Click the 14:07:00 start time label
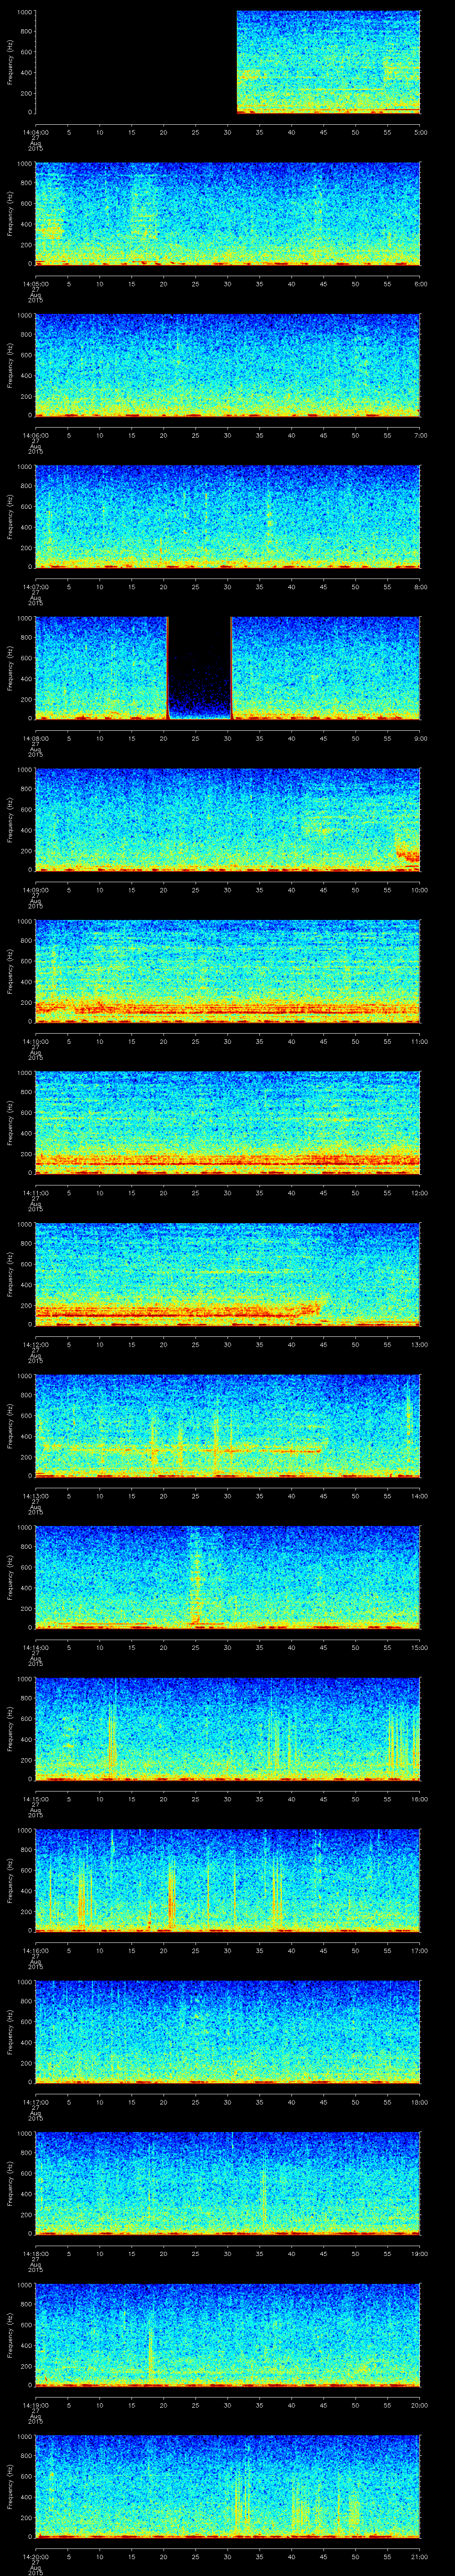Screen dimensions: 455x2576 click(x=35, y=586)
